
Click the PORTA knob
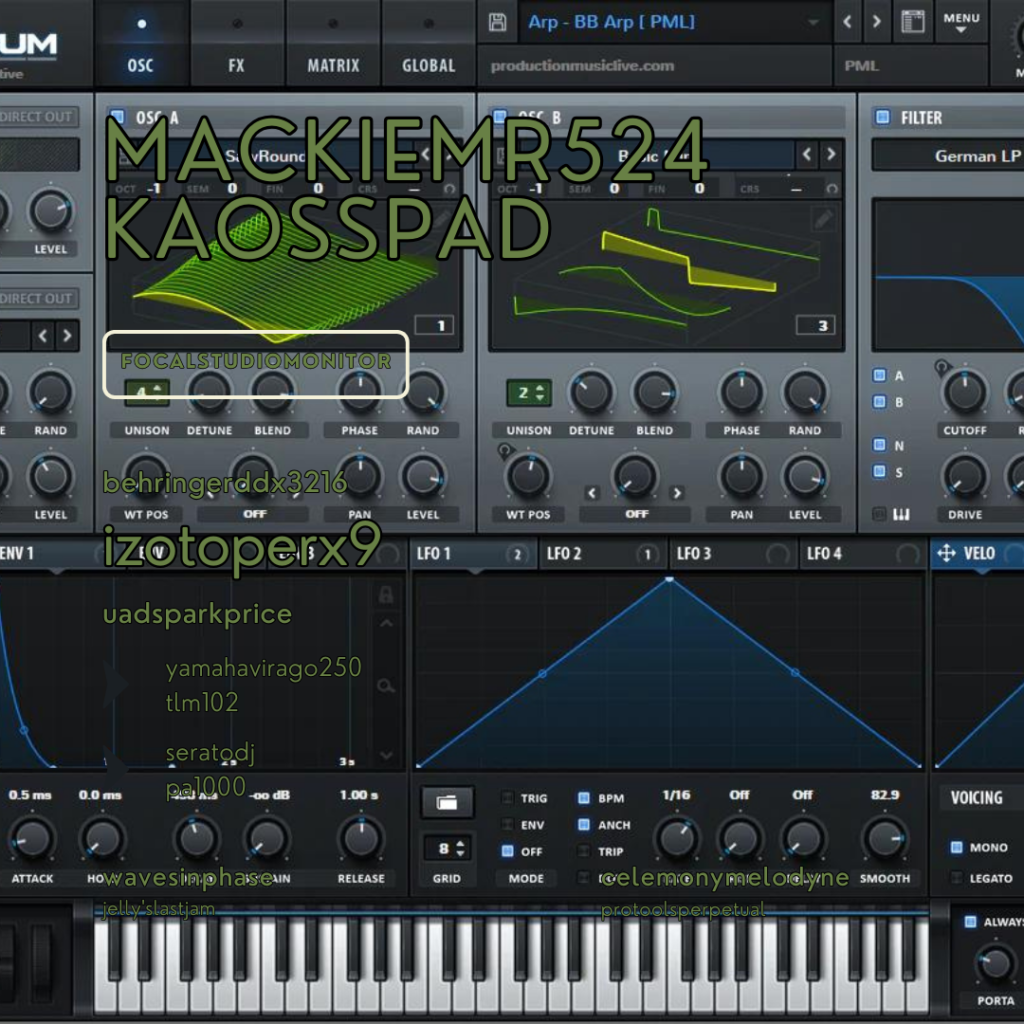coord(995,964)
